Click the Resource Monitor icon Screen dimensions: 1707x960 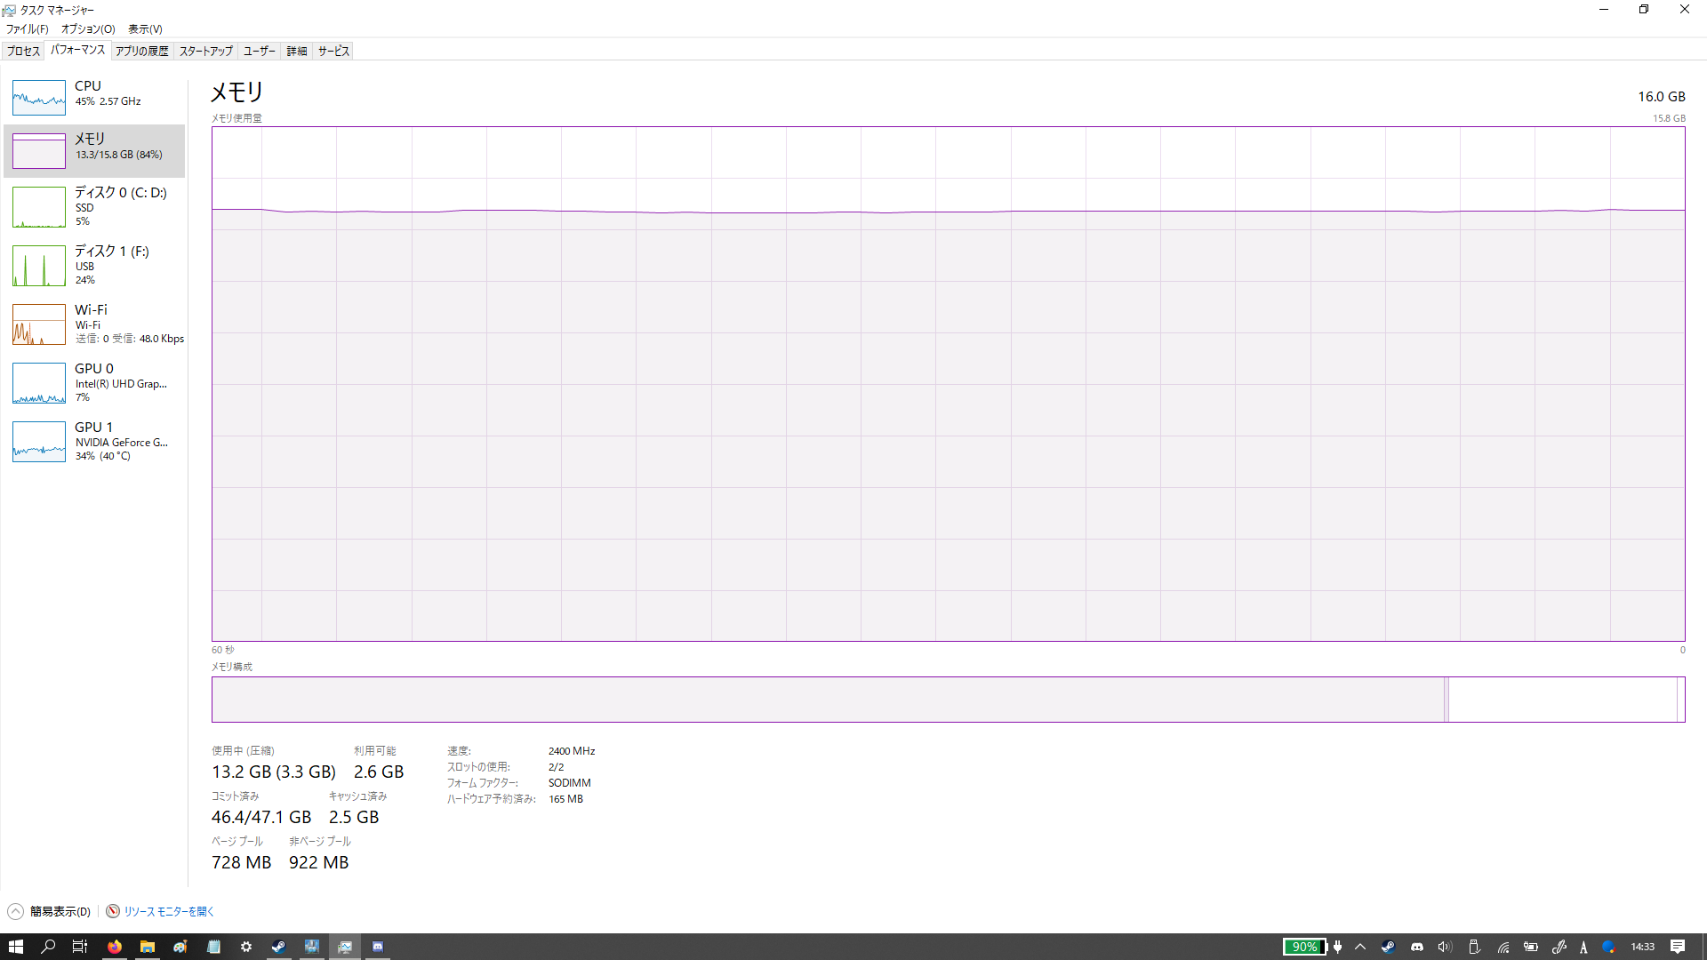[113, 911]
